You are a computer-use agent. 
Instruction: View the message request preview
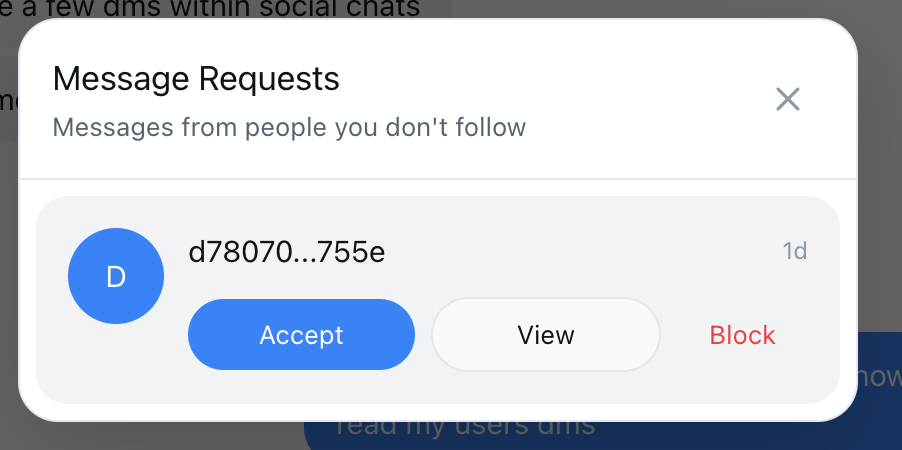click(x=545, y=335)
